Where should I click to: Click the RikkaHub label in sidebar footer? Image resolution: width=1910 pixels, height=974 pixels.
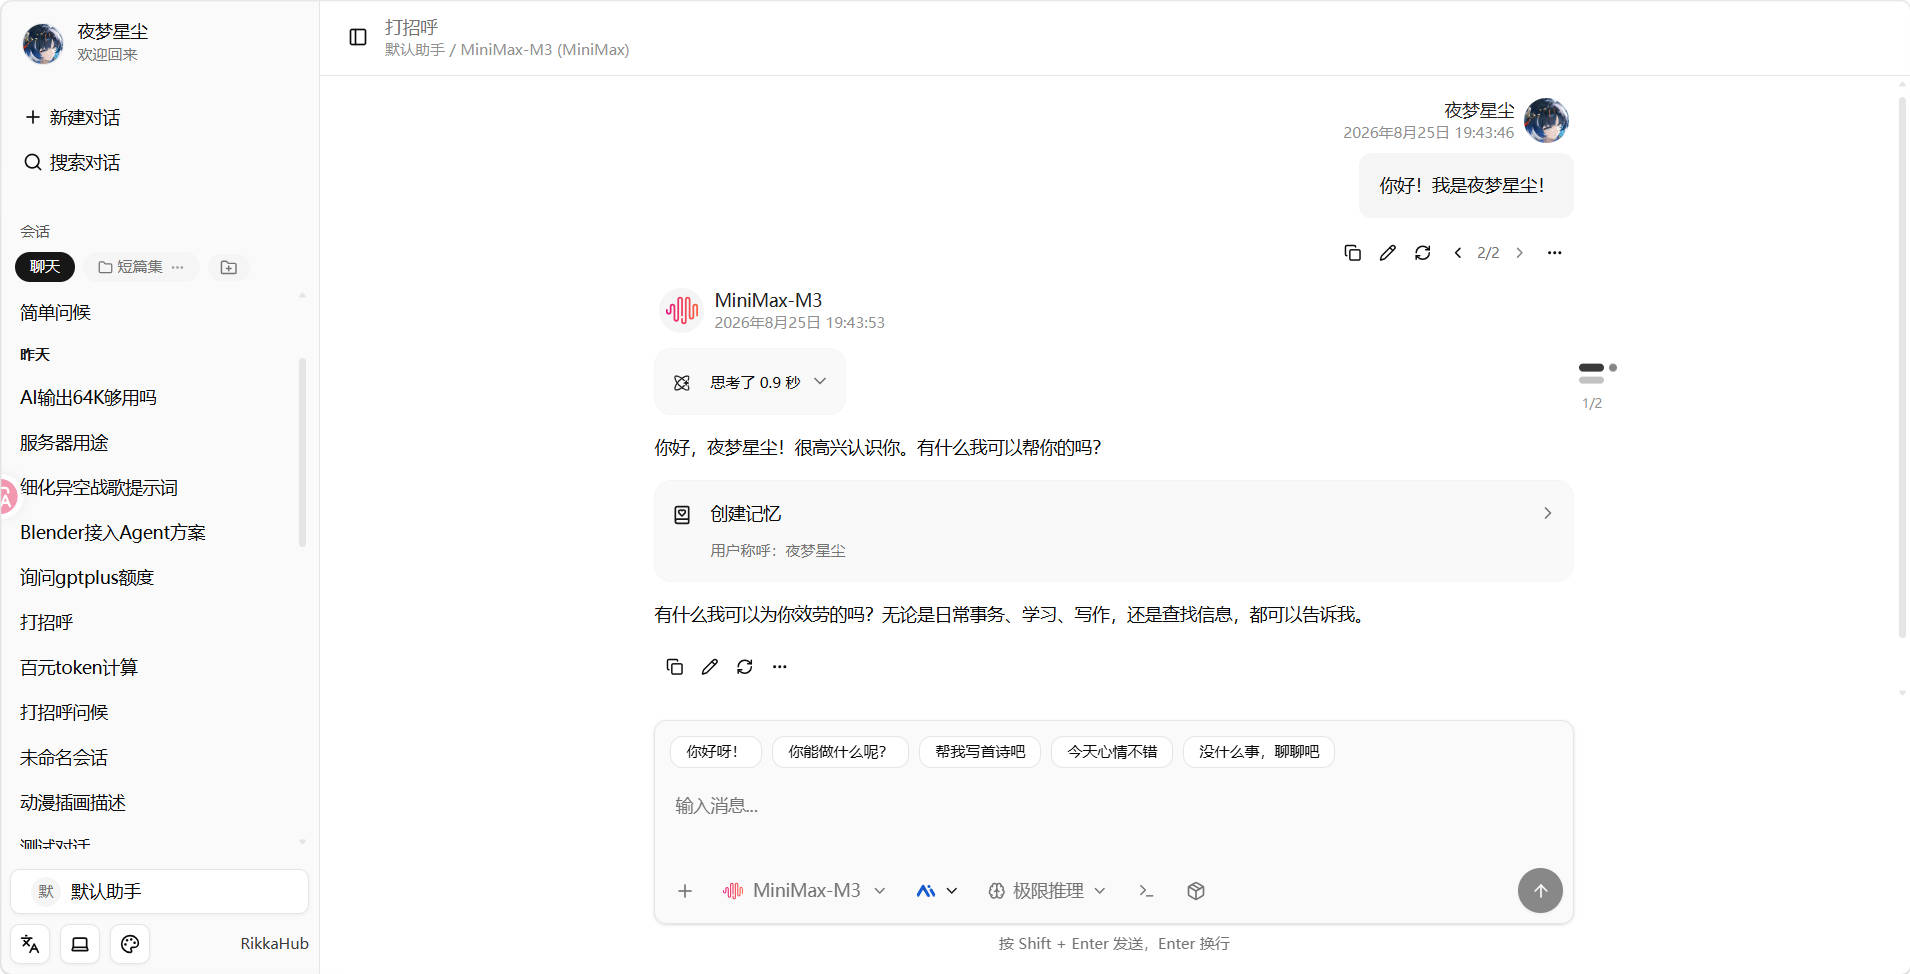pos(274,944)
